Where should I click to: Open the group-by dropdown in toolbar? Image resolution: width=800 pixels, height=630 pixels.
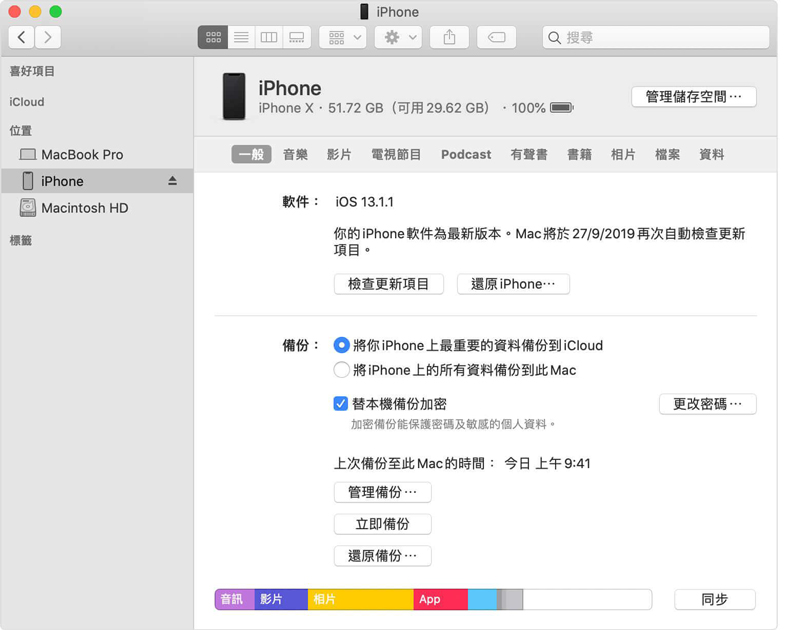342,37
